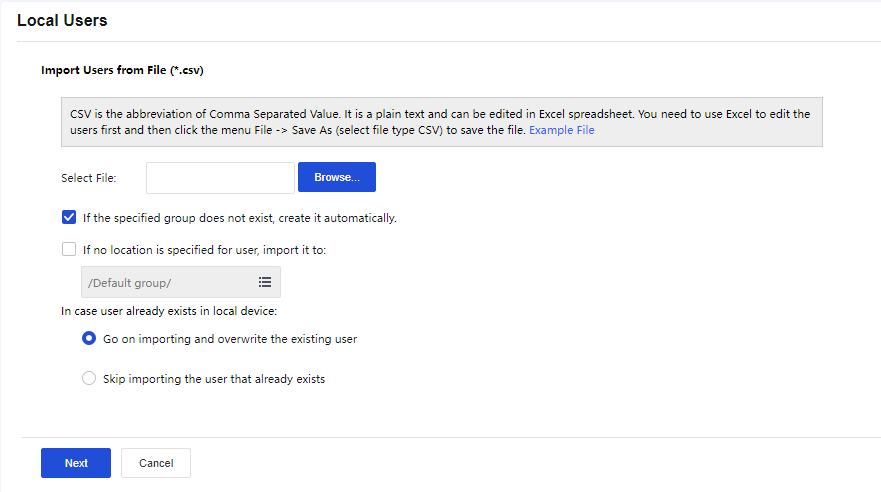Click the Local Users page title
Screen dimensions: 881x492
click(62, 20)
